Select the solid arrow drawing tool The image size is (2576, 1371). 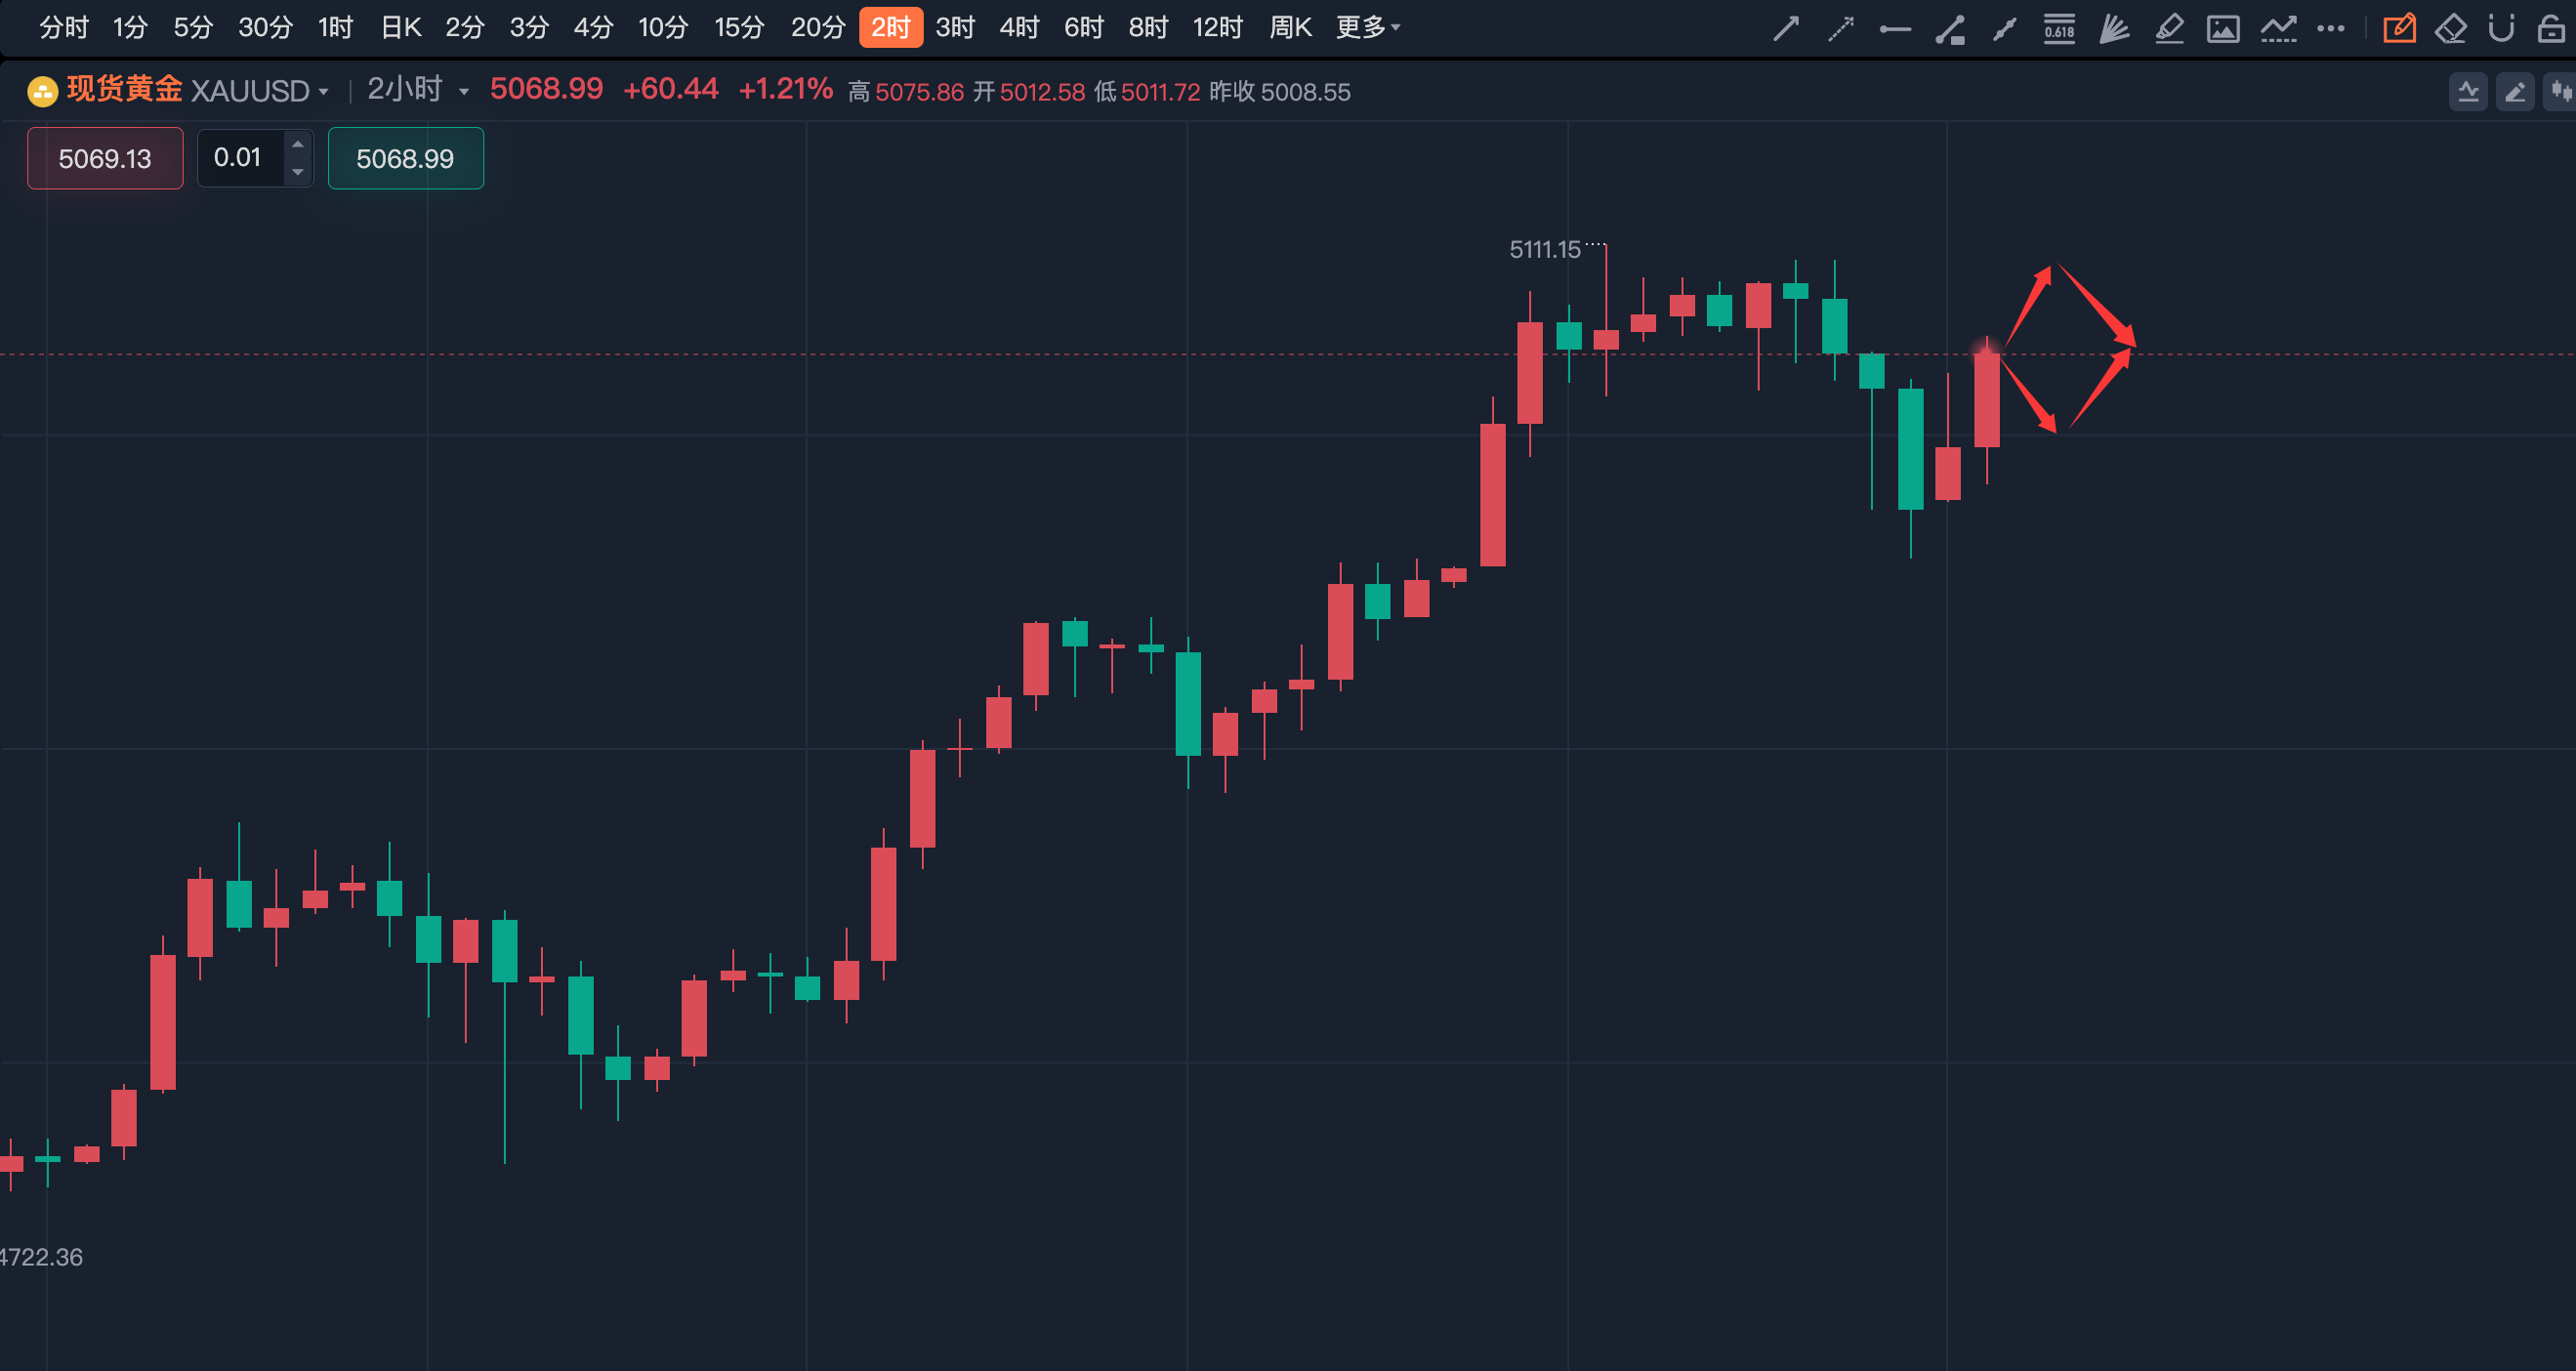(1786, 28)
